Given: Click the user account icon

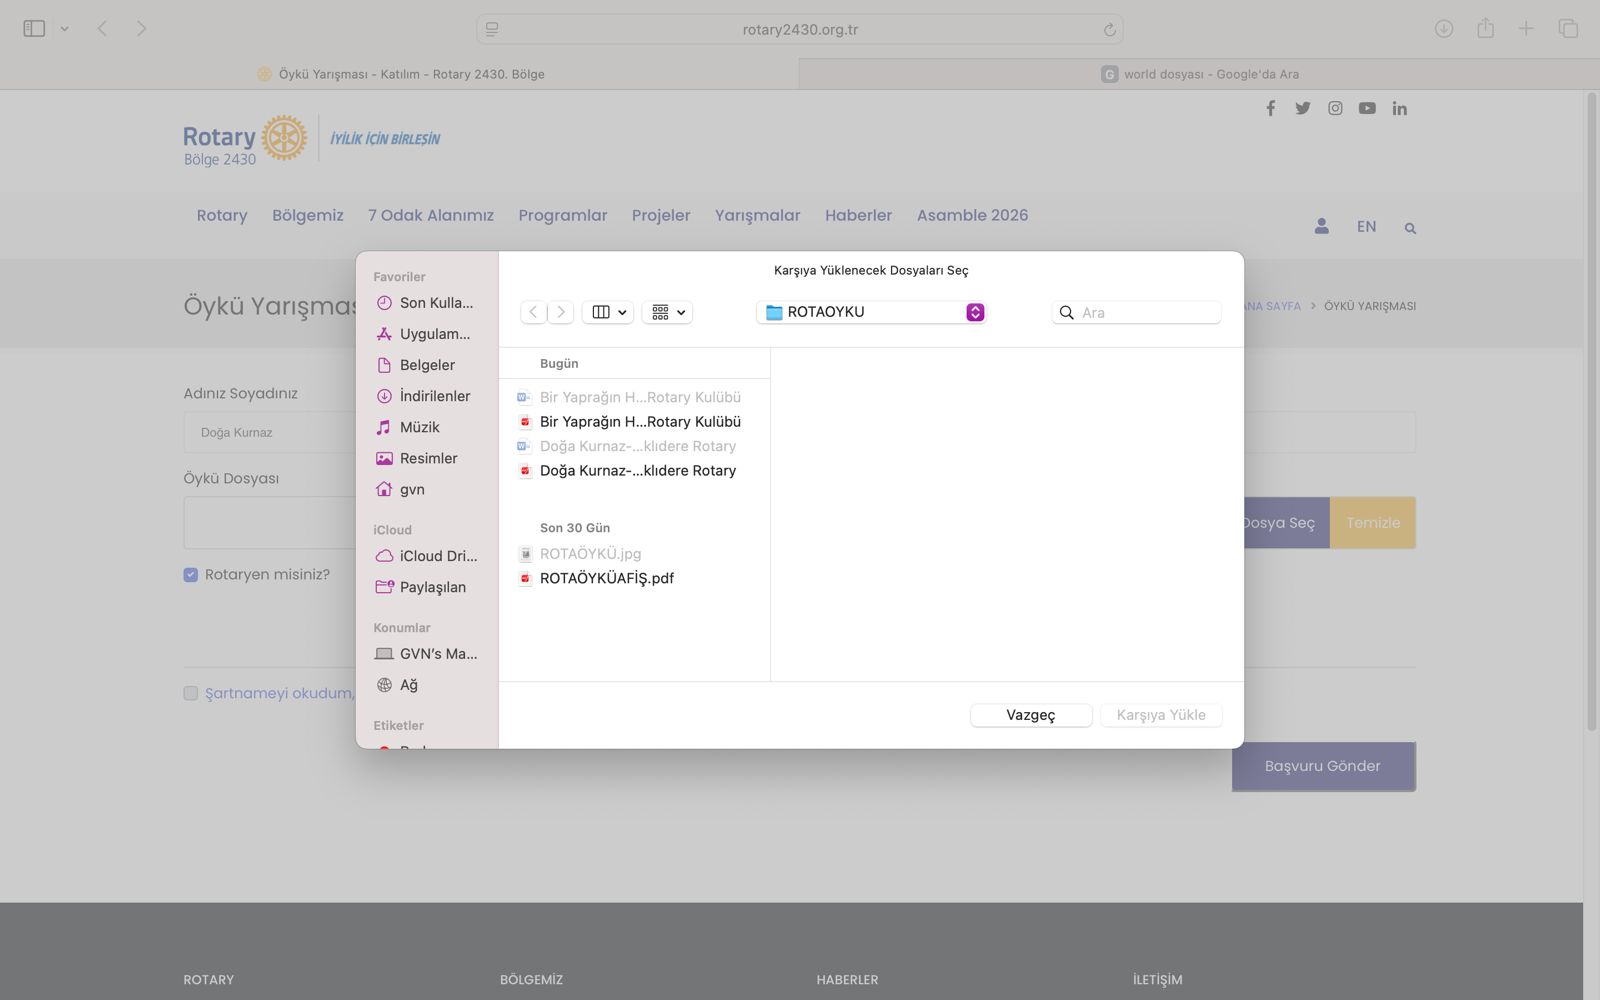Looking at the screenshot, I should pyautogui.click(x=1321, y=227).
